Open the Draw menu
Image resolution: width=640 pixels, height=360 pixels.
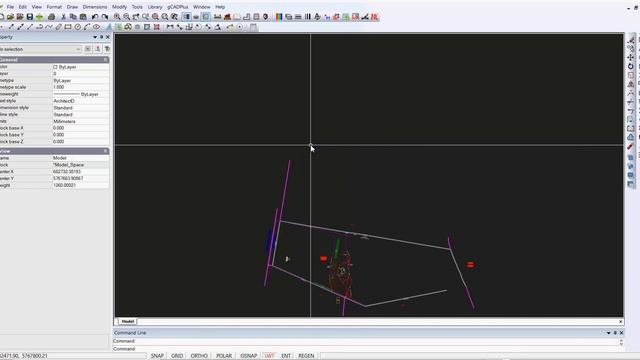[x=72, y=7]
